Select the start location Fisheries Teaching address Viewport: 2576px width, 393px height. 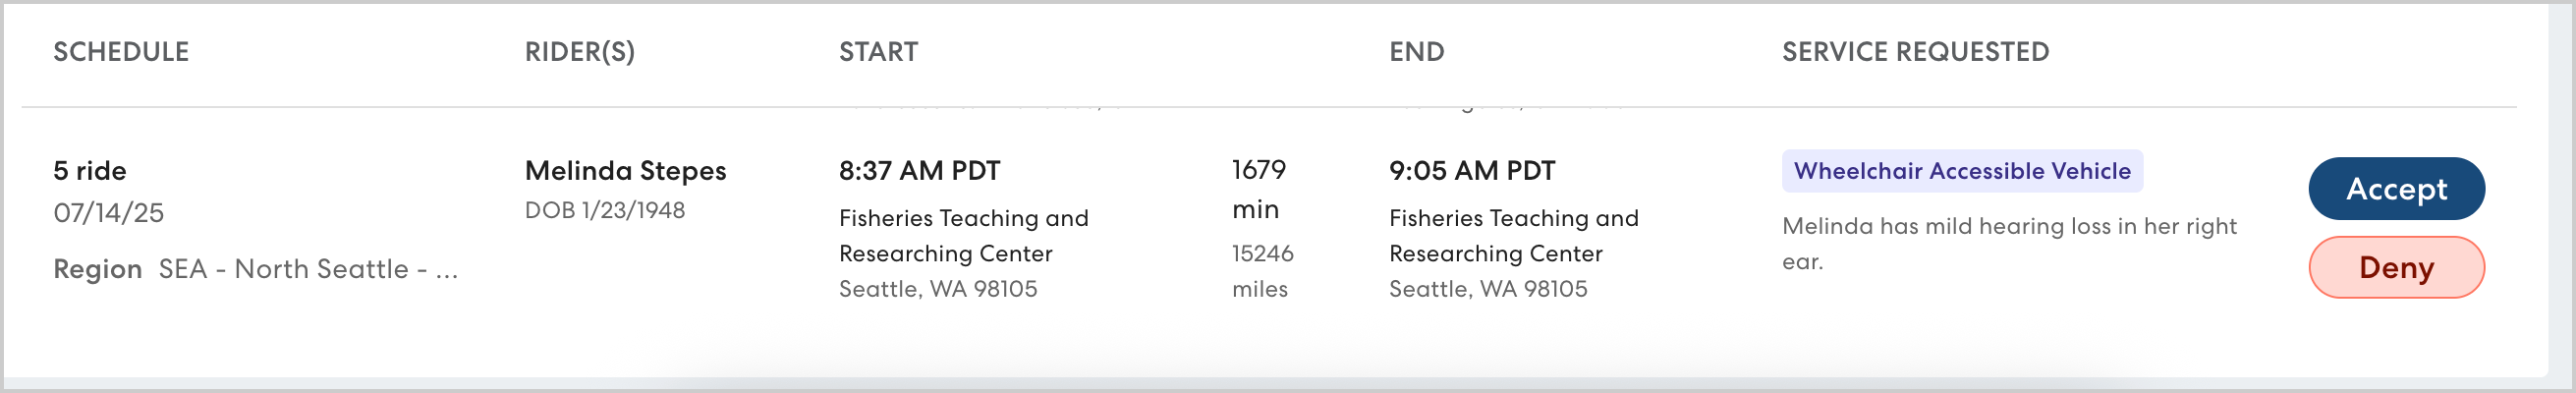(962, 236)
